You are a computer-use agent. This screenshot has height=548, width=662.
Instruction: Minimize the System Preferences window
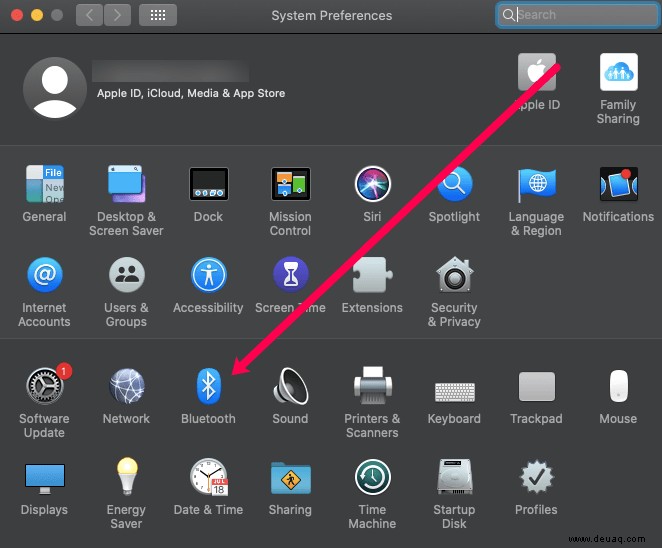[x=37, y=16]
